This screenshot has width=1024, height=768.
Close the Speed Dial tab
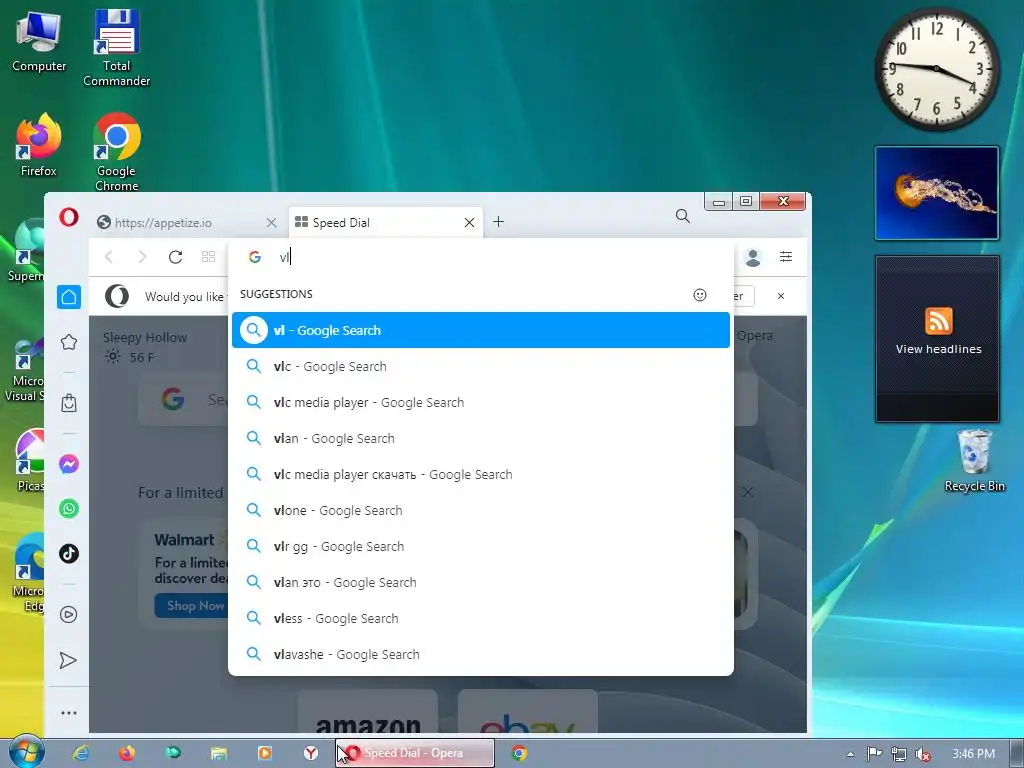tap(469, 223)
